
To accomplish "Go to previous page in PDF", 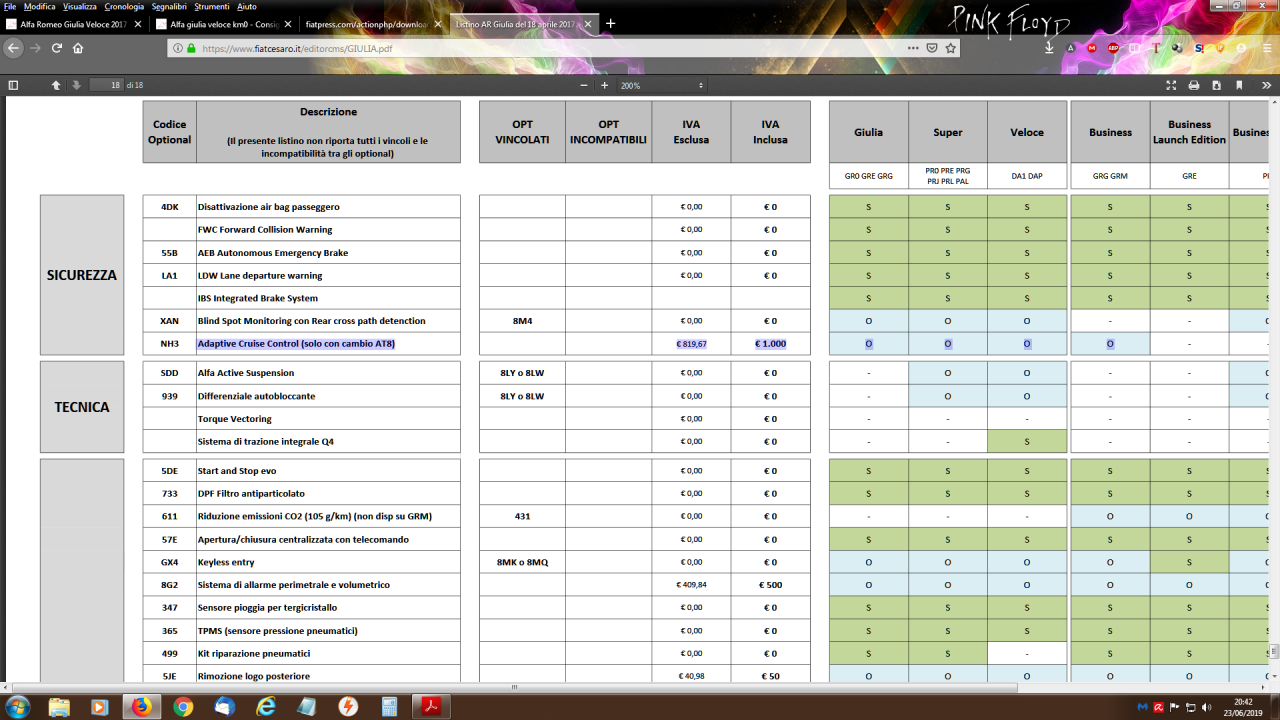I will [56, 85].
